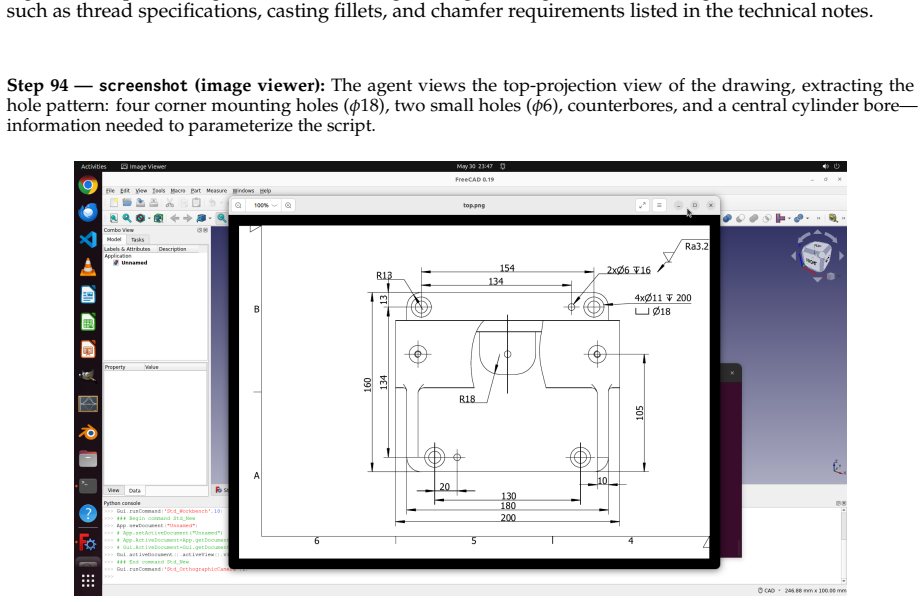
Task: Click FreeCAD's forward navigation arrow
Action: point(187,219)
